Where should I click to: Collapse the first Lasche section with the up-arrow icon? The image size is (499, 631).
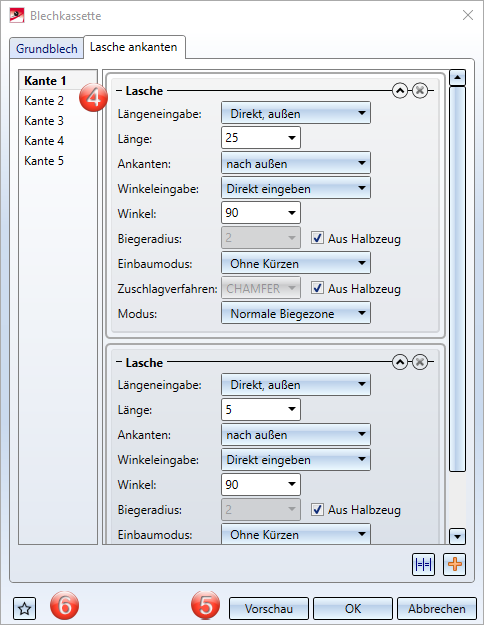[400, 91]
